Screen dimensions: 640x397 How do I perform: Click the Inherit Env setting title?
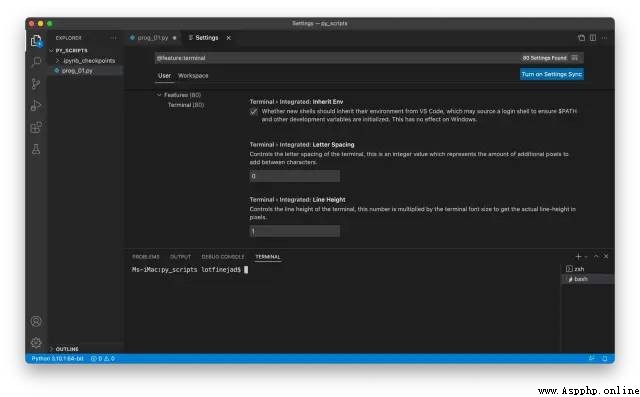pyautogui.click(x=296, y=102)
